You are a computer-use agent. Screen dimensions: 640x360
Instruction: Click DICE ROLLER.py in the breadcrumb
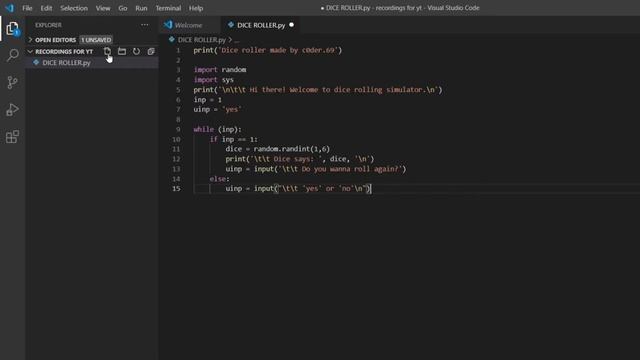(x=202, y=40)
